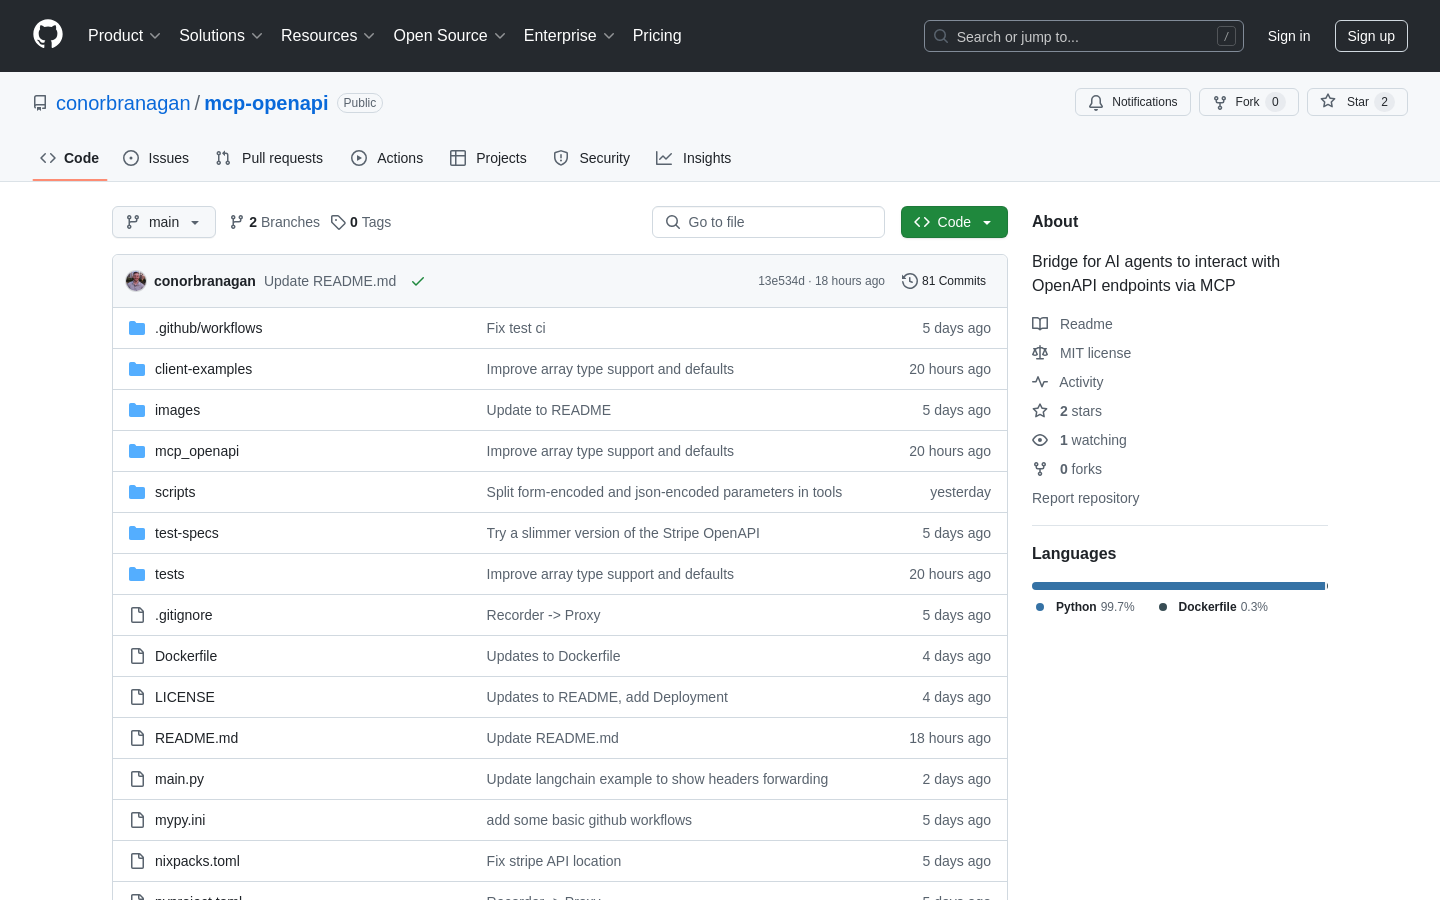Click the Fork icon button
Viewport: 1440px width, 900px height.
[1220, 102]
